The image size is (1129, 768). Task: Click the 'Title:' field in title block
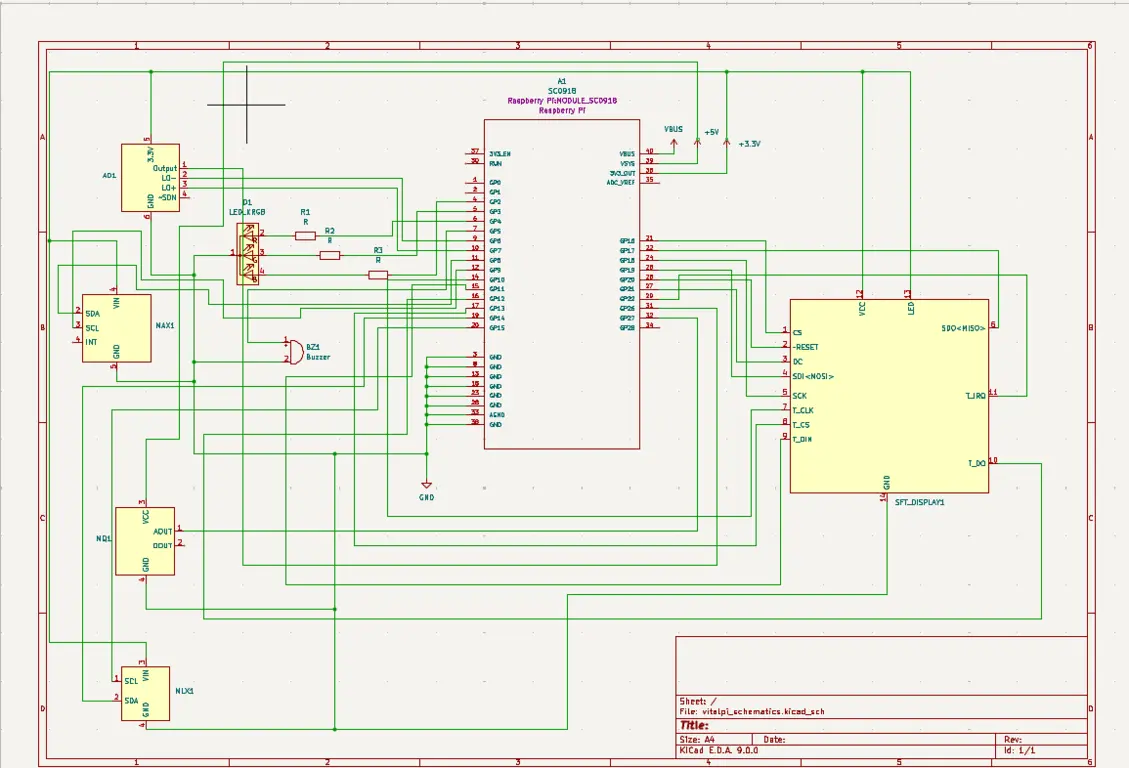tap(694, 726)
